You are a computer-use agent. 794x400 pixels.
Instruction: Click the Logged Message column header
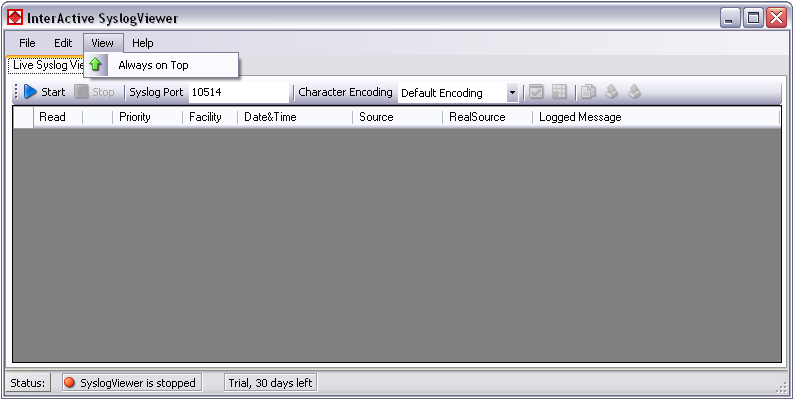(x=580, y=117)
